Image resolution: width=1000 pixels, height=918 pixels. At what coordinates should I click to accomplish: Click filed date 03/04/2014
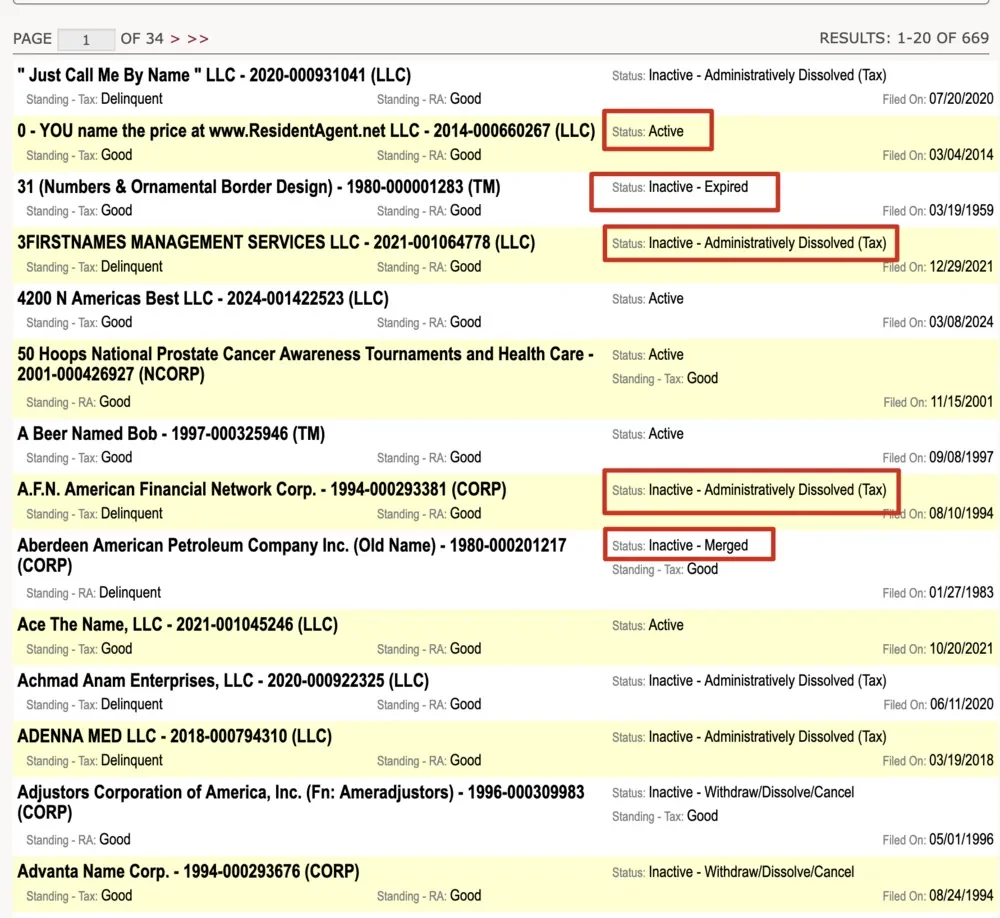coord(961,155)
